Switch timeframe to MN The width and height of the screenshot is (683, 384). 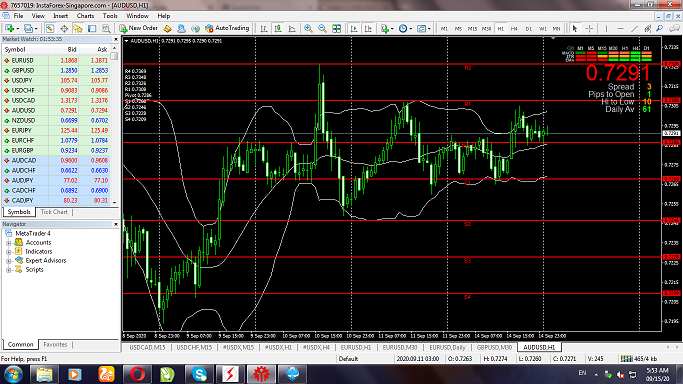(556, 28)
